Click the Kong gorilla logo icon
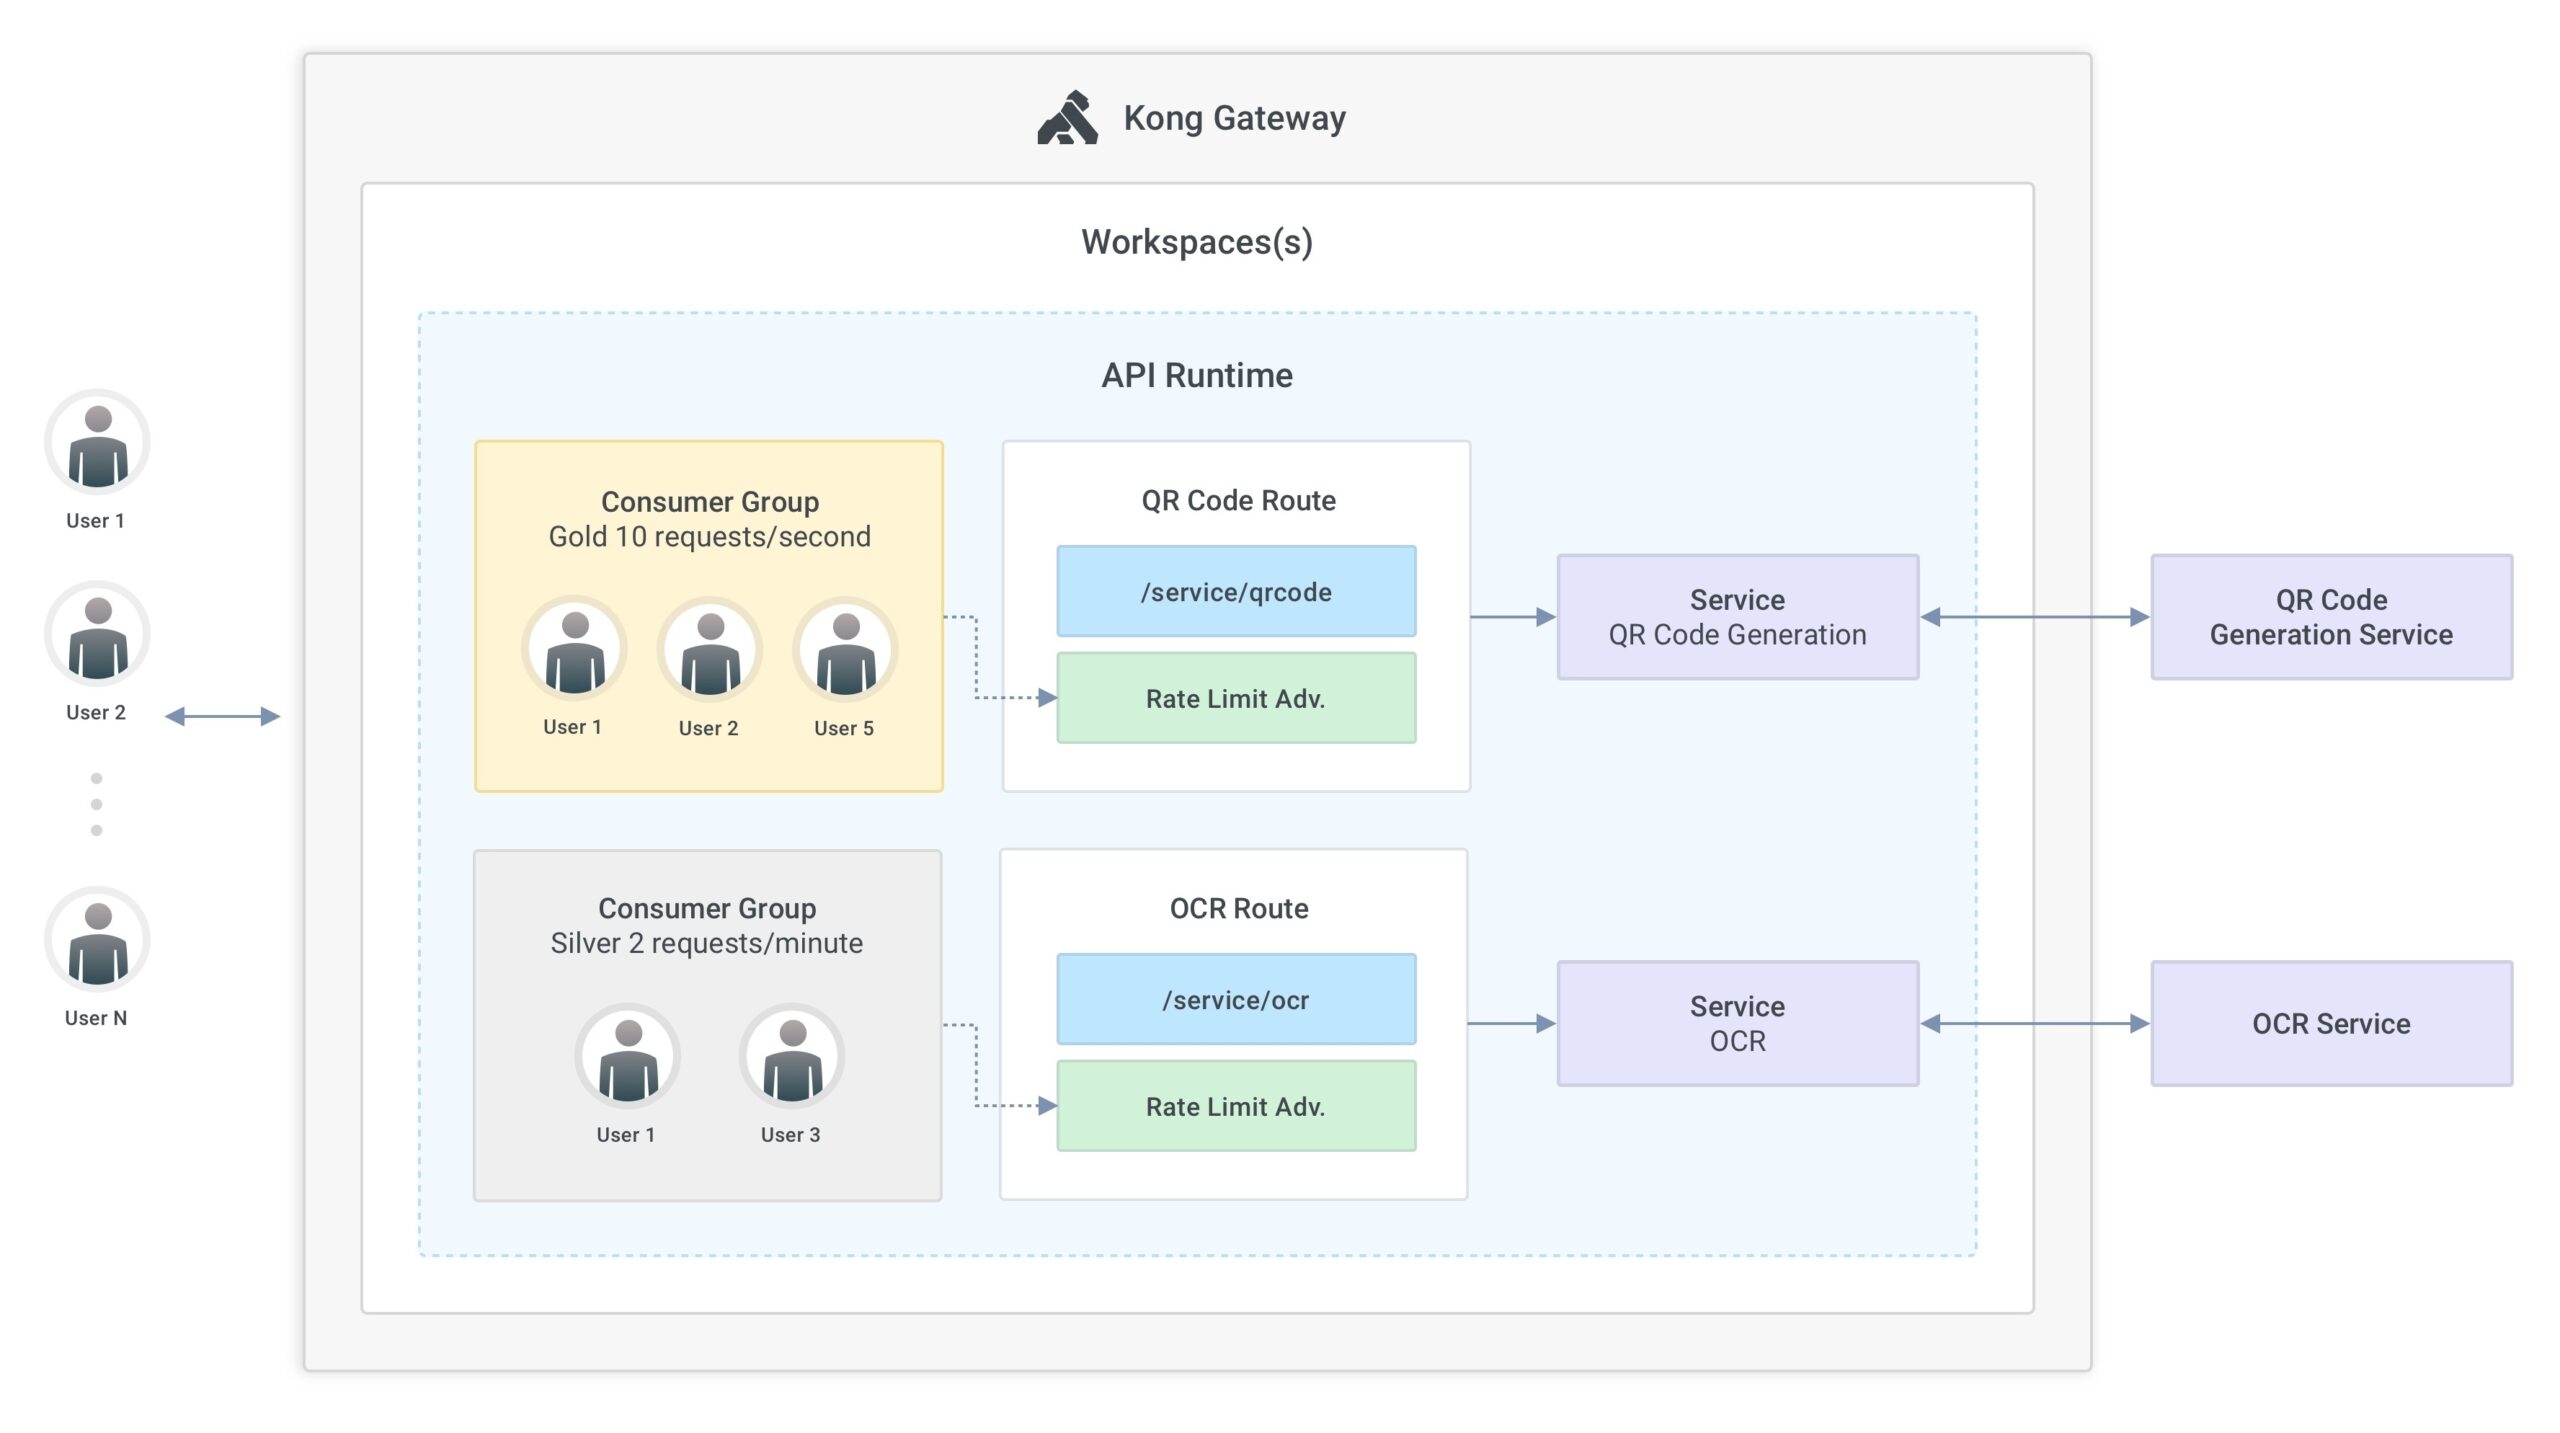Viewport: 2560px width, 1433px height. 1067,118
